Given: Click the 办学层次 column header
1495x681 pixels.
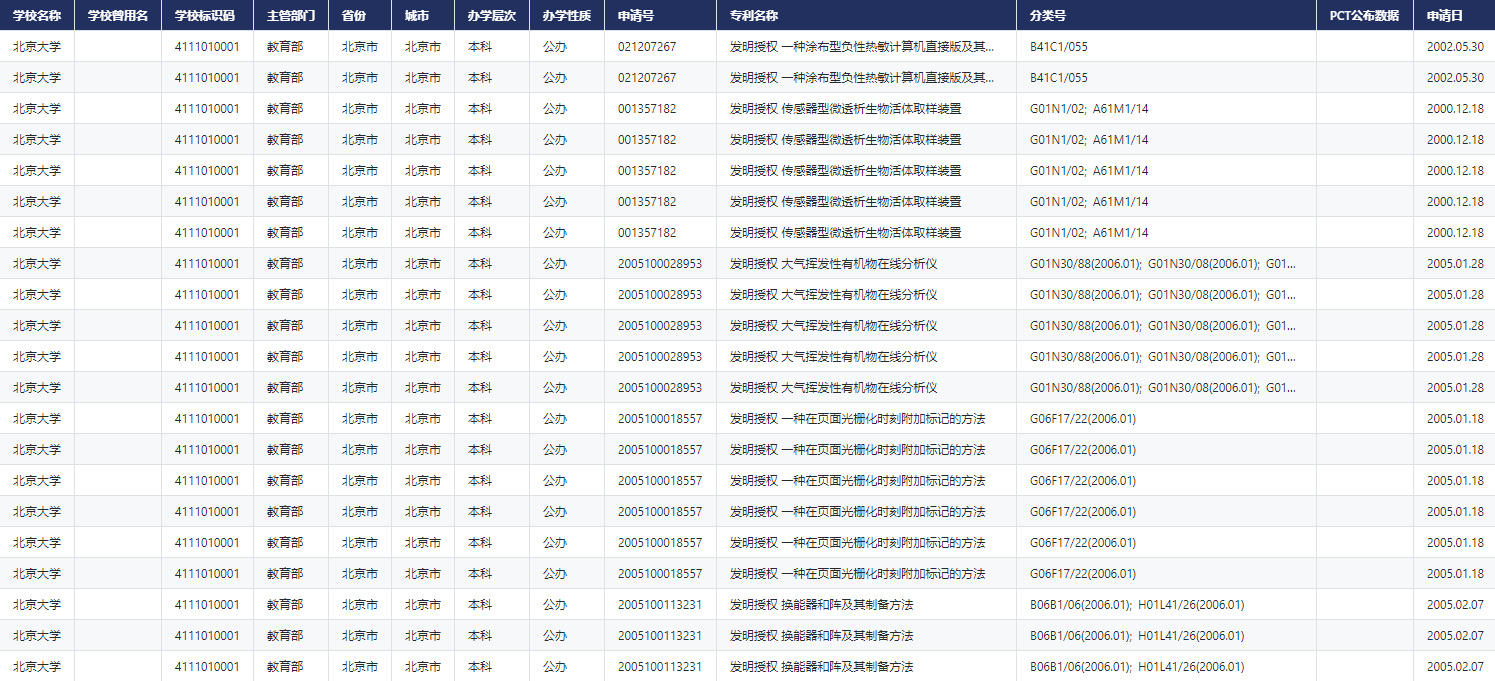Looking at the screenshot, I should pyautogui.click(x=492, y=16).
